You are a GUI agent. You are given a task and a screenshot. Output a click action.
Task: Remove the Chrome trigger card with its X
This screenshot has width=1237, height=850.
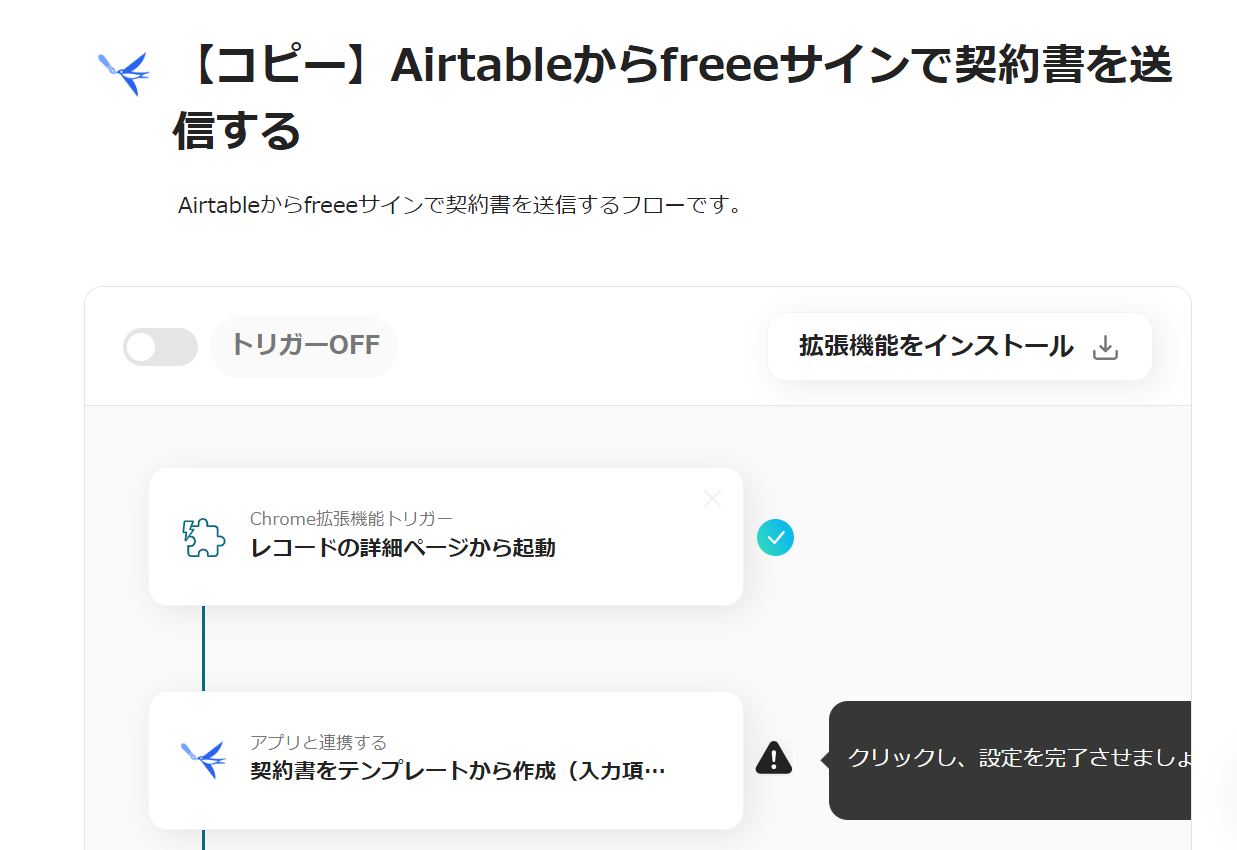[x=712, y=498]
